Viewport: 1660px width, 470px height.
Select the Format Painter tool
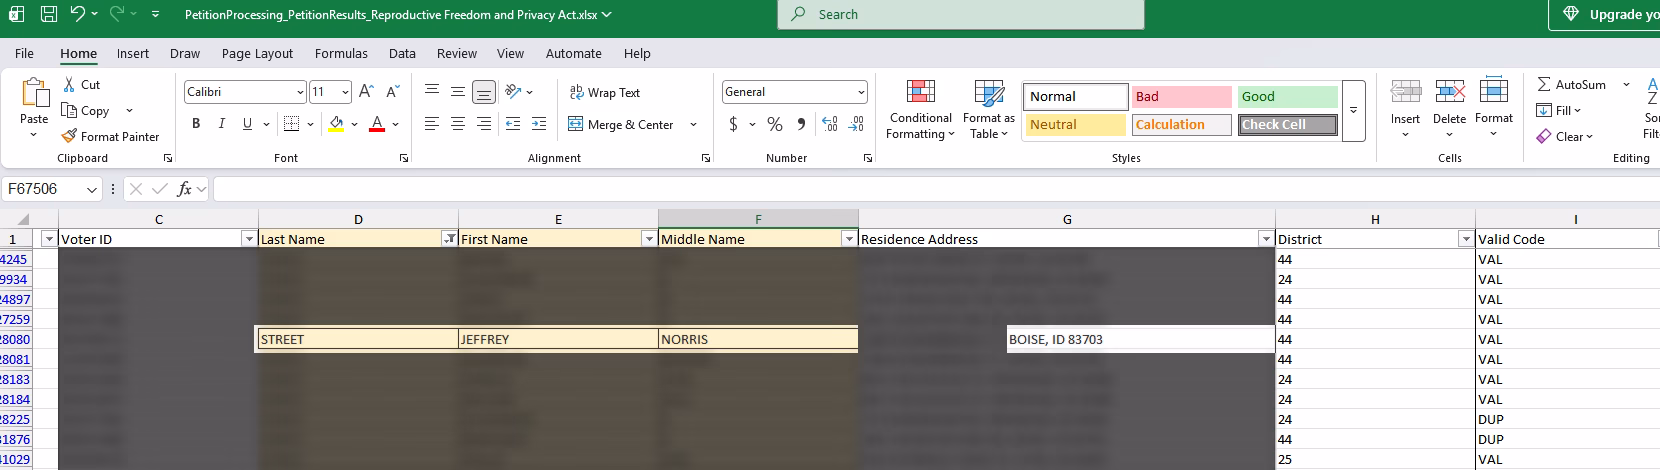[110, 136]
